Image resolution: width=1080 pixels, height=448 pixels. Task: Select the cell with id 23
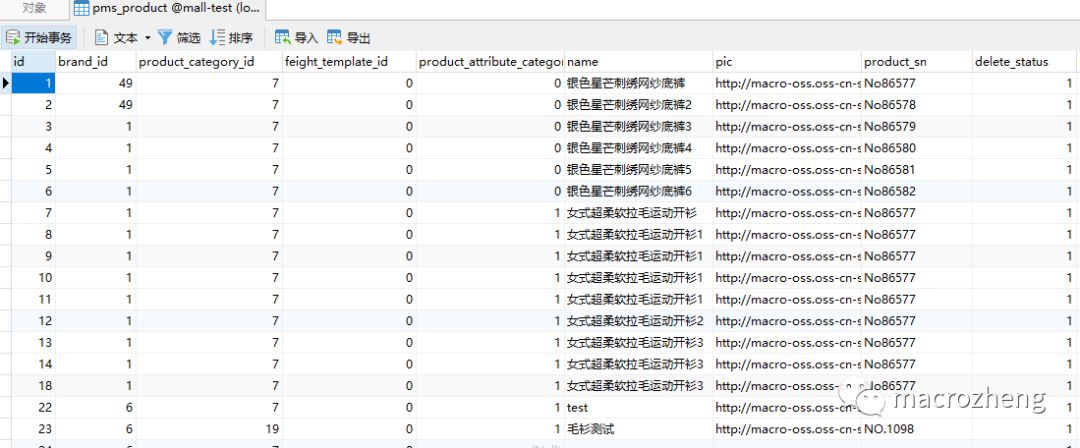point(34,429)
